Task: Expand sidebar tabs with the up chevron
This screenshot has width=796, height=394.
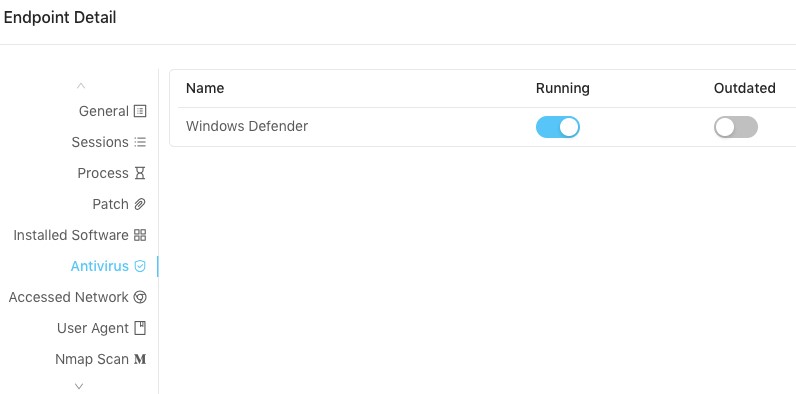Action: [x=81, y=85]
